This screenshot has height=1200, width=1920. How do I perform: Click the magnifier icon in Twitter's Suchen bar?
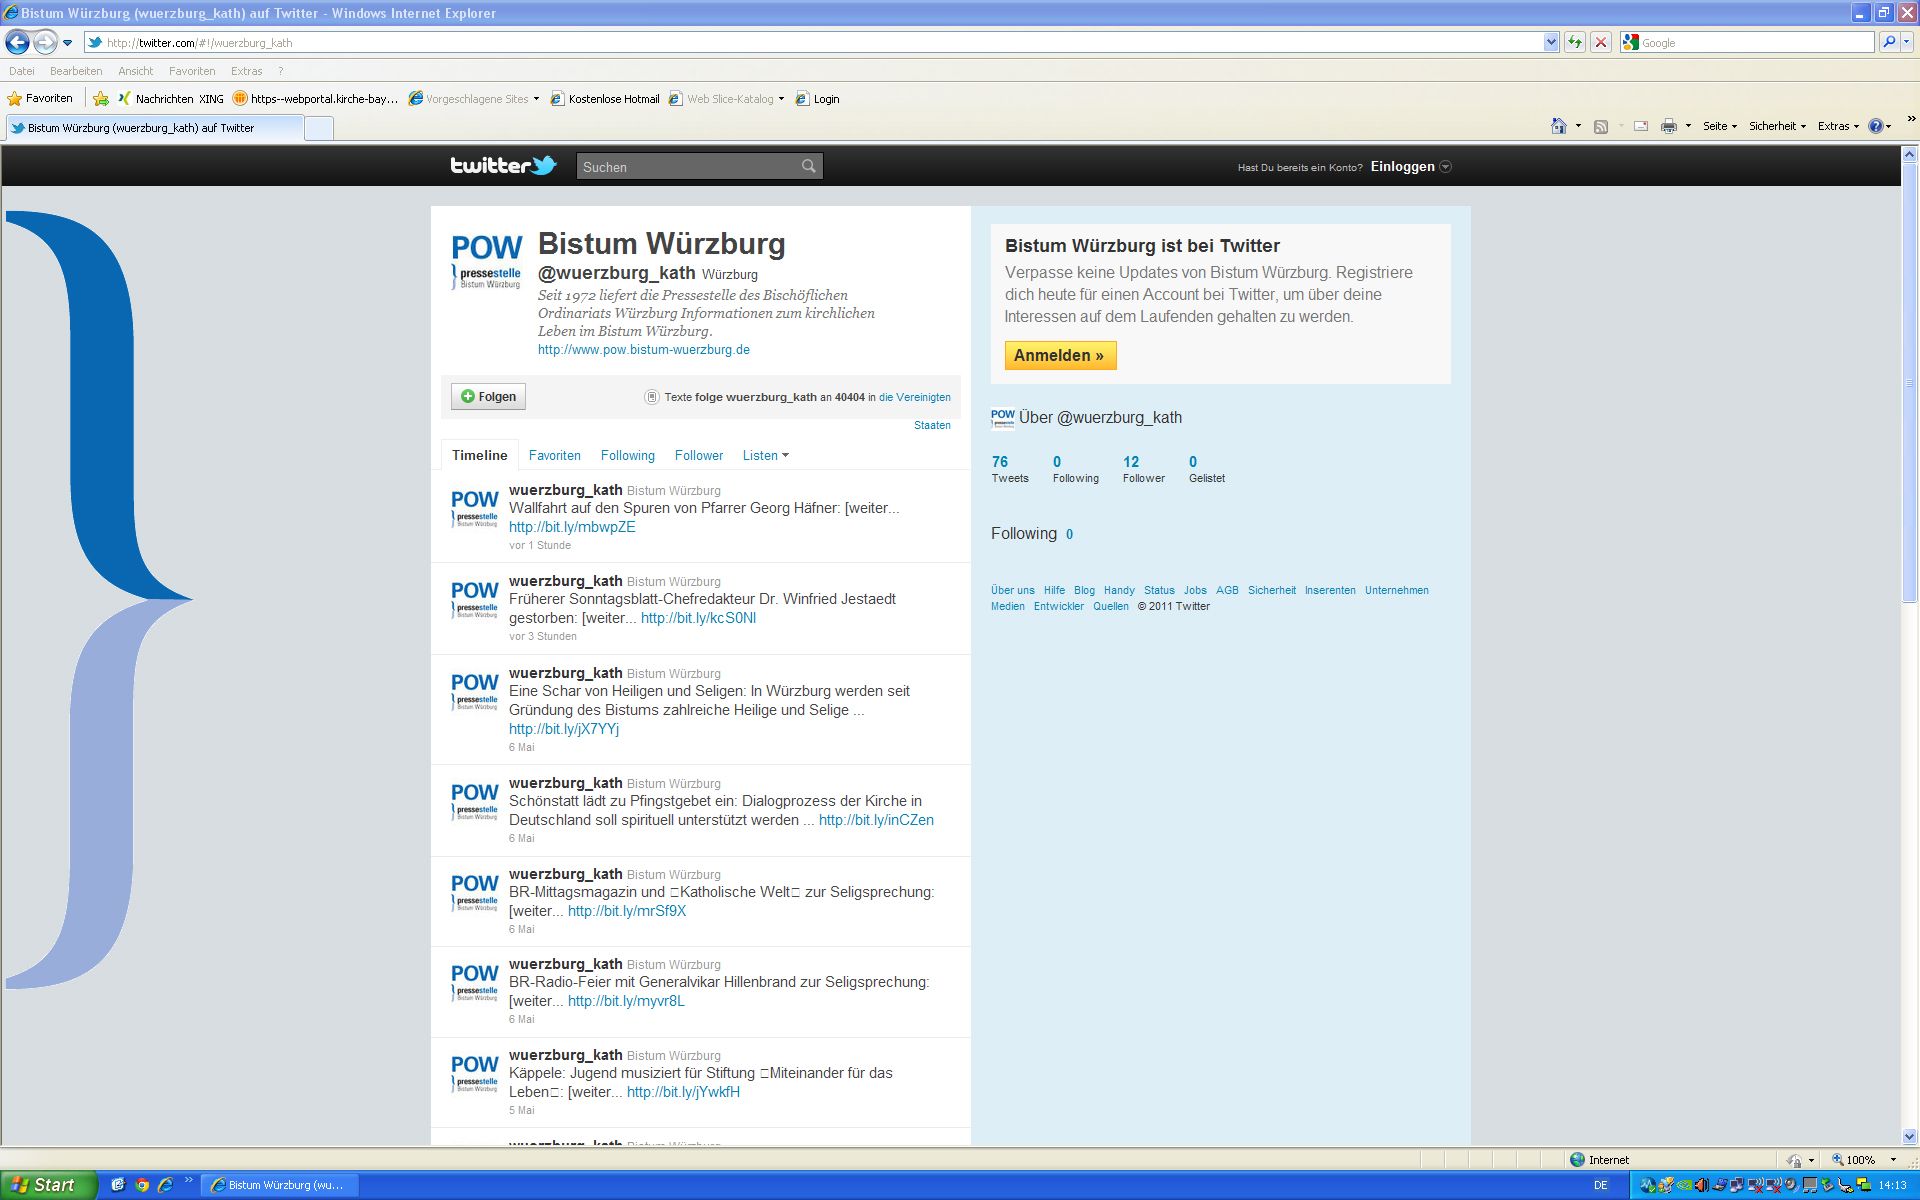tap(808, 166)
